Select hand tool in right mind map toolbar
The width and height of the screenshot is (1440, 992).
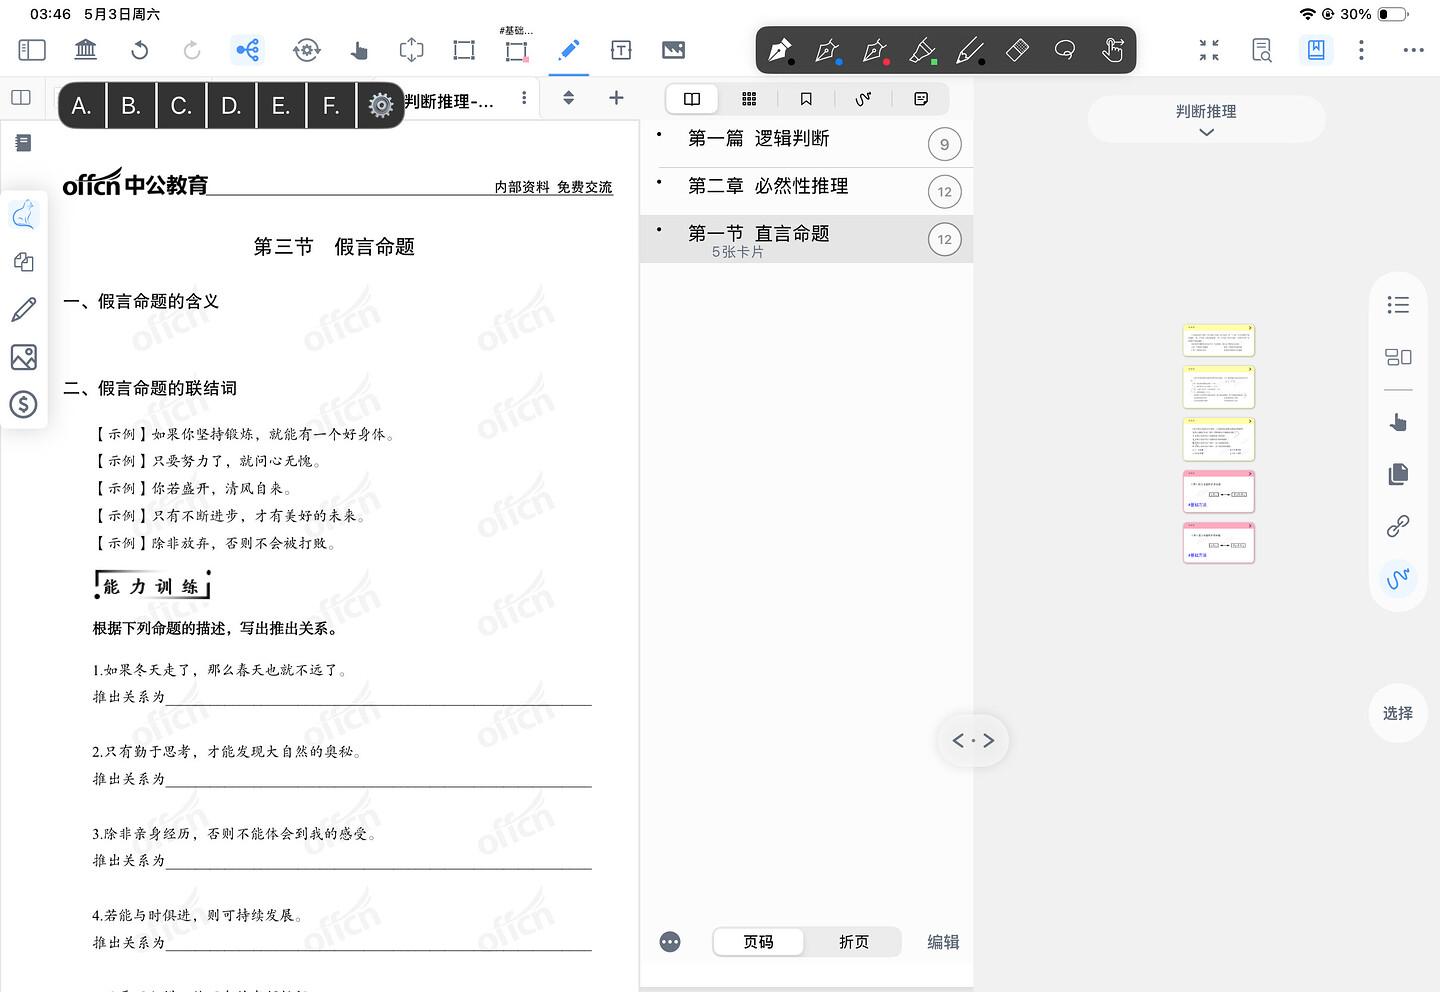(x=1398, y=422)
